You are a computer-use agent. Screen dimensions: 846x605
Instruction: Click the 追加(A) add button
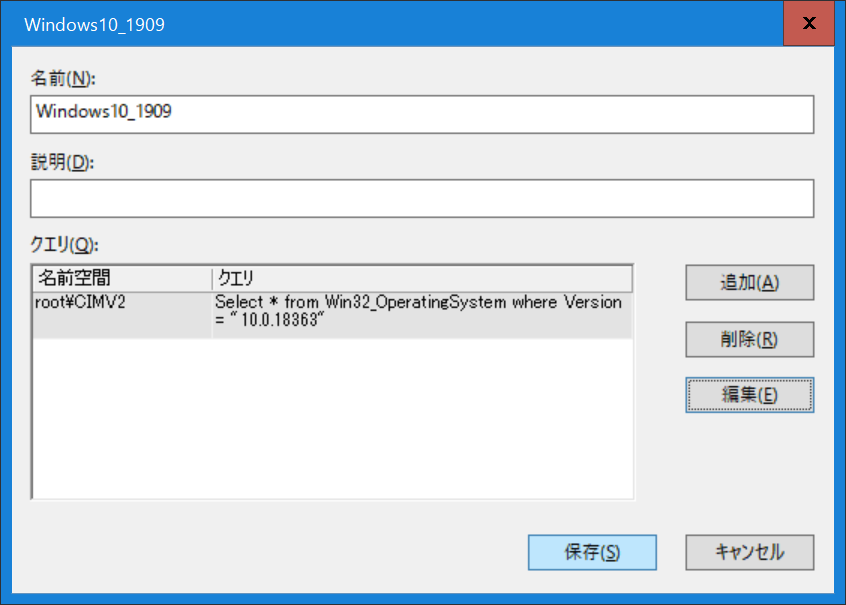pos(749,282)
